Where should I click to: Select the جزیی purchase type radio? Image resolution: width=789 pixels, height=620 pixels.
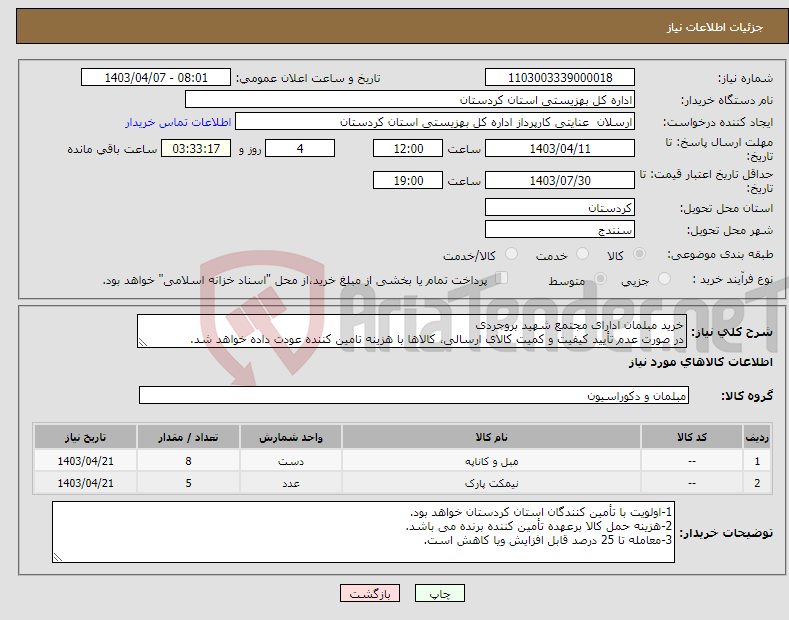coord(664,278)
